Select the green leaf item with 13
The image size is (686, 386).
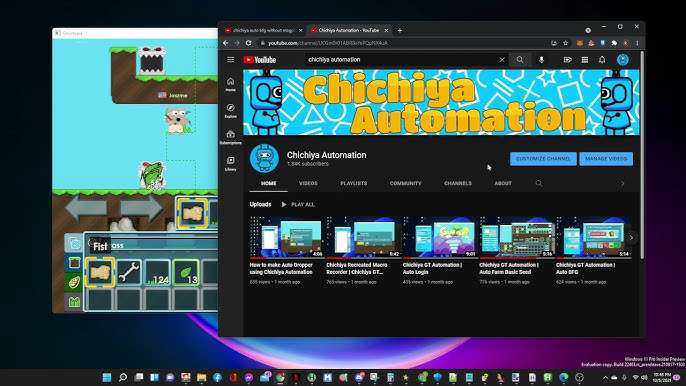(186, 272)
